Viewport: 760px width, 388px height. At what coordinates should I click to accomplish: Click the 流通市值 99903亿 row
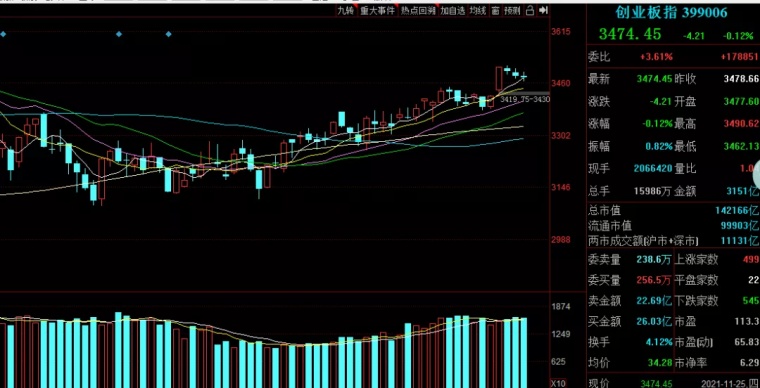point(673,226)
